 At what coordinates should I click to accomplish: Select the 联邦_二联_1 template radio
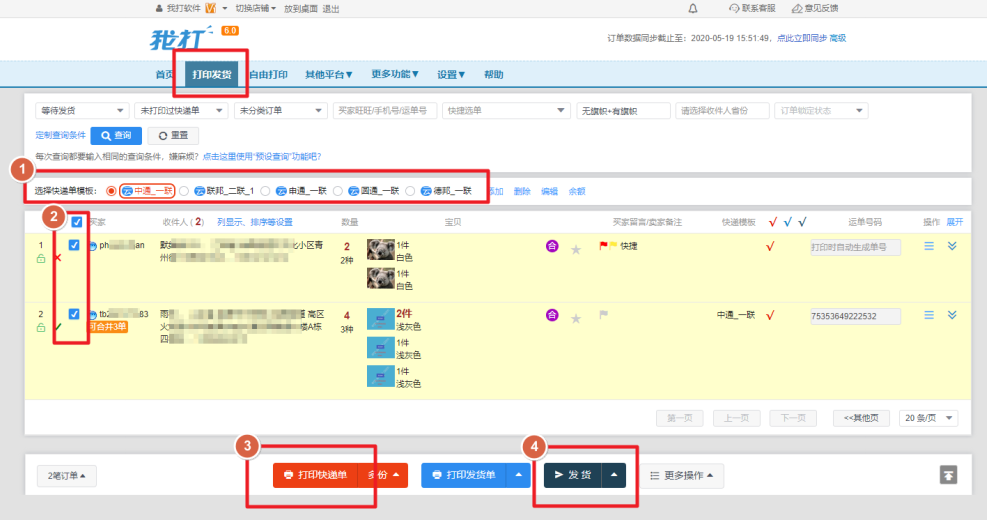[184, 191]
